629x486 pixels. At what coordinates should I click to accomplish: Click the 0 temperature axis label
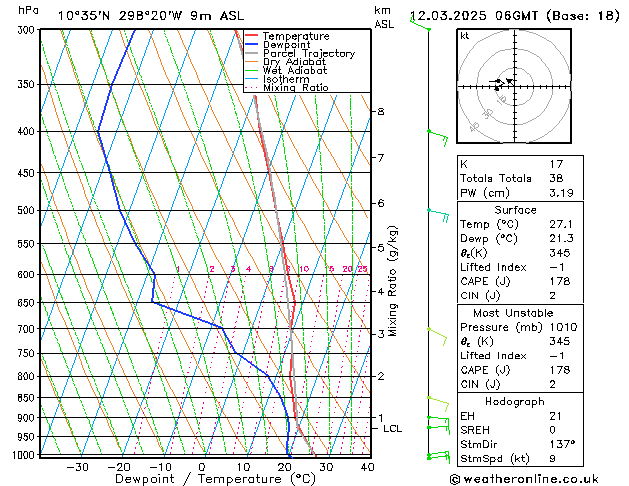coord(202,467)
